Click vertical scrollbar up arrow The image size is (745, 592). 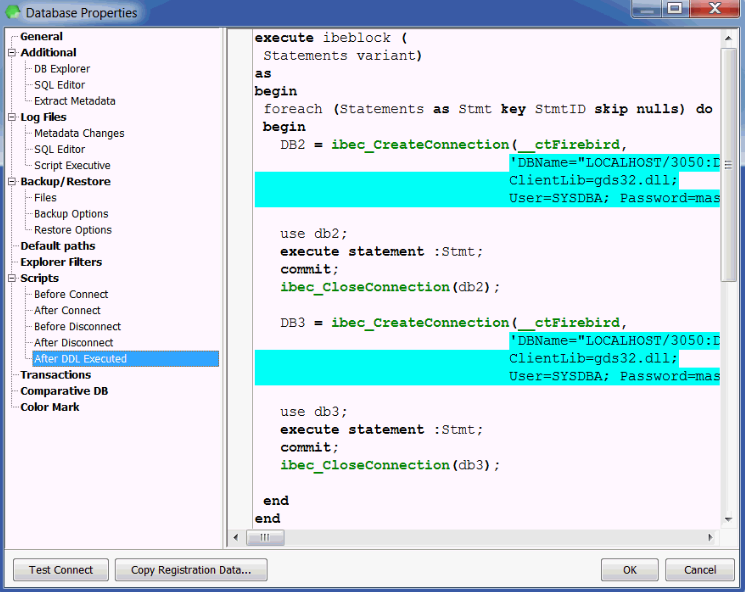[x=728, y=38]
